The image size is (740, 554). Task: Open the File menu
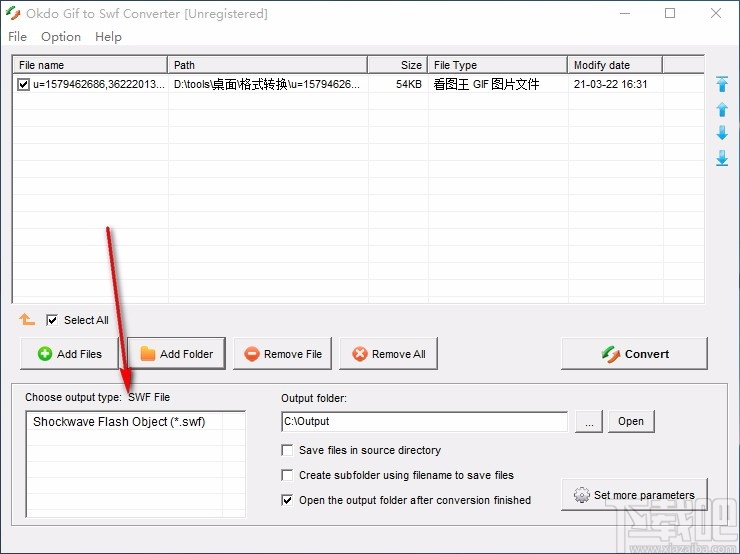17,36
